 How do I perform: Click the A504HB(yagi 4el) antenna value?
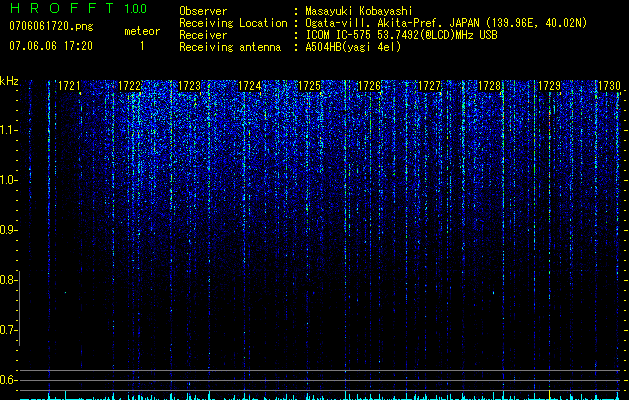(353, 47)
